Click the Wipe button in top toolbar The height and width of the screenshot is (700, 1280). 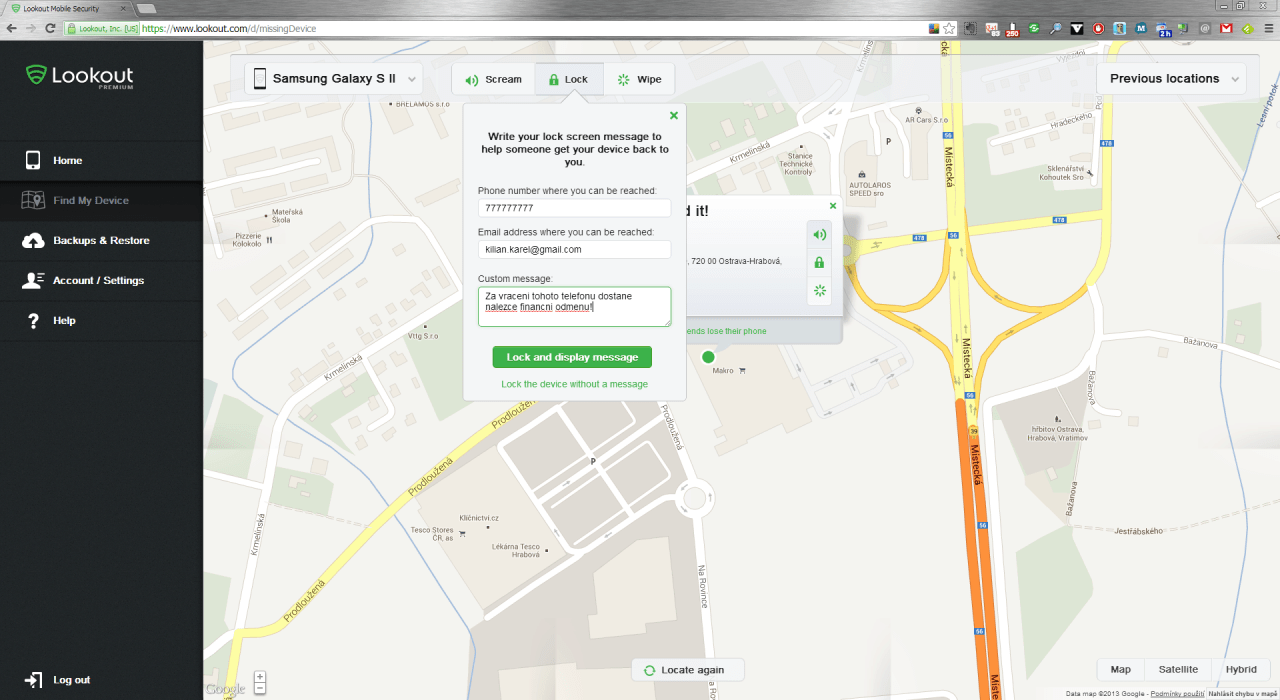click(639, 79)
